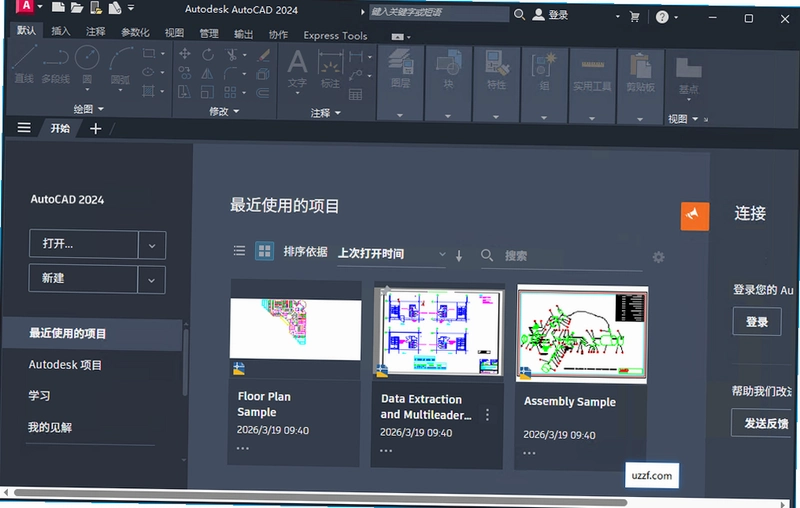
Task: Open the Properties (特性) panel button
Action: (496, 70)
